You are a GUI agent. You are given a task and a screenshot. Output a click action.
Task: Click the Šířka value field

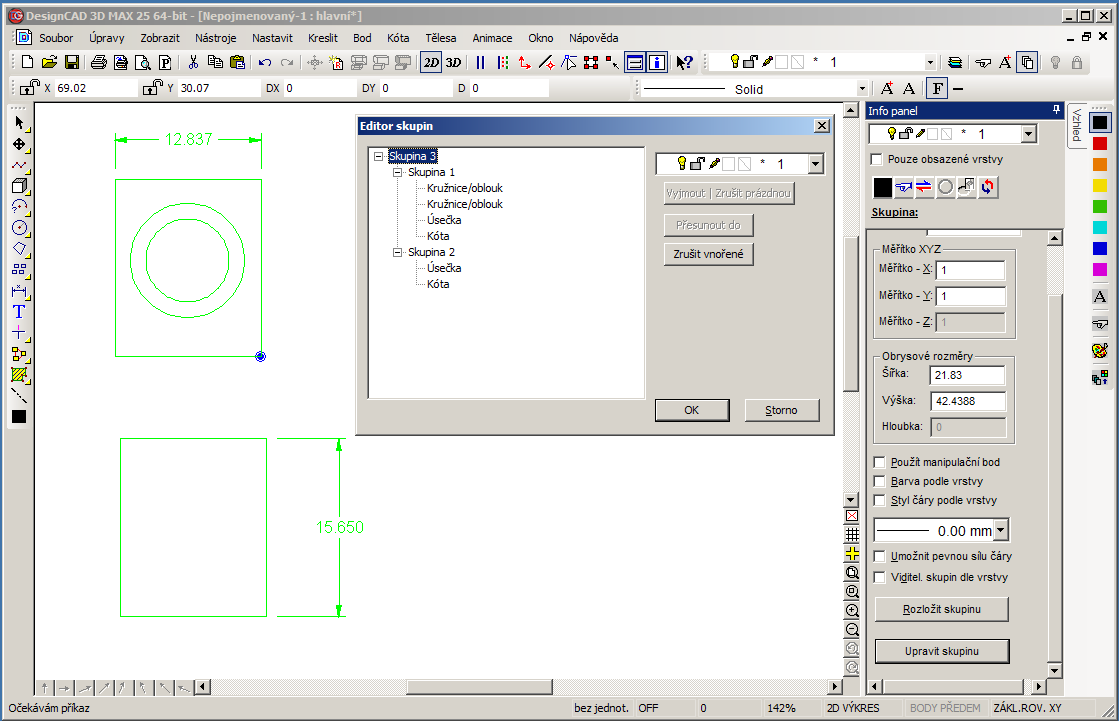point(968,375)
